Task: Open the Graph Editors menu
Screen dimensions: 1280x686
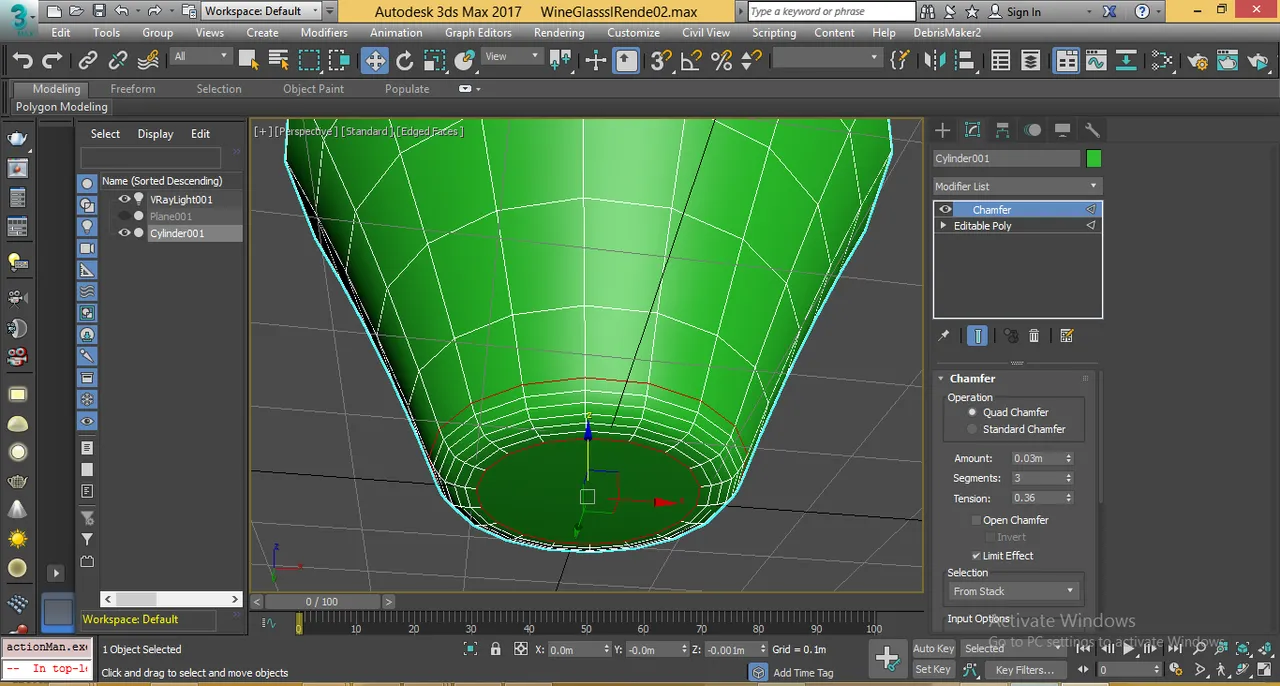Action: pos(478,32)
